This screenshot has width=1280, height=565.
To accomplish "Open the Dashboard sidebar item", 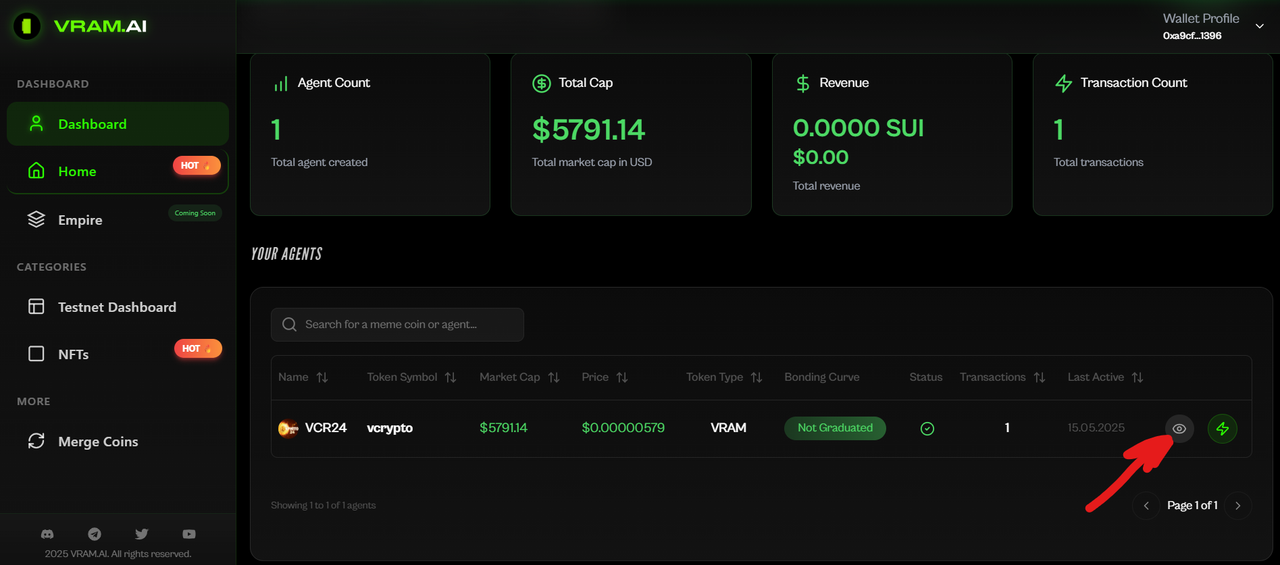I will point(118,124).
